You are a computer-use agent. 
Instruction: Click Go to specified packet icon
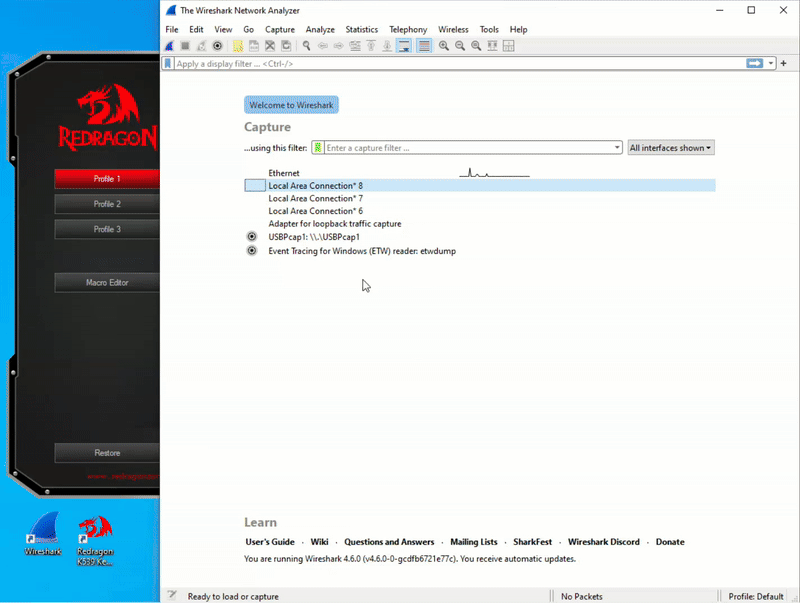pyautogui.click(x=355, y=46)
